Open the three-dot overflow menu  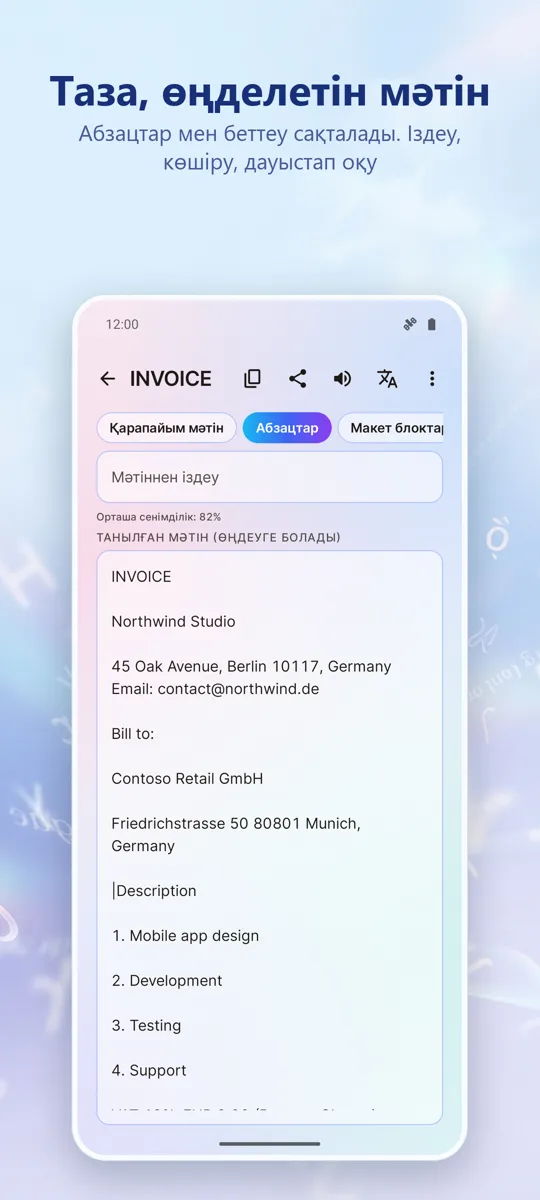(x=432, y=378)
